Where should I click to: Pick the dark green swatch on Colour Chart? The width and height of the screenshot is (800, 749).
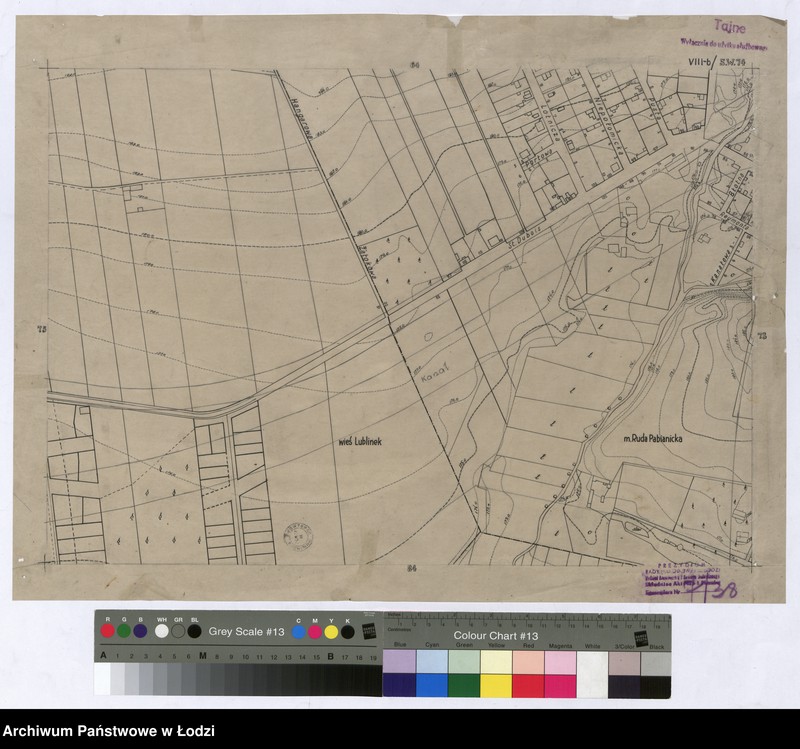pos(463,685)
